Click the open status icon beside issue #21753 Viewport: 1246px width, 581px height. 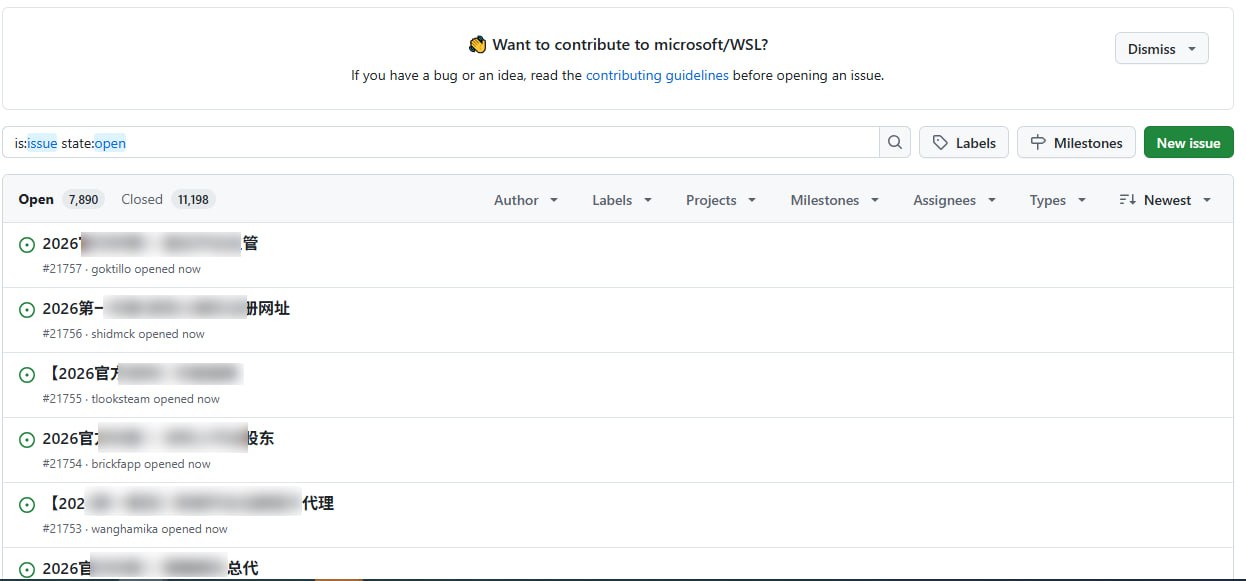[26, 504]
